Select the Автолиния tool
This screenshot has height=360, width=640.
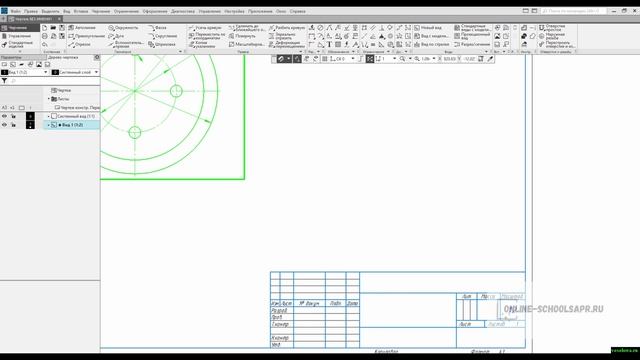point(82,28)
